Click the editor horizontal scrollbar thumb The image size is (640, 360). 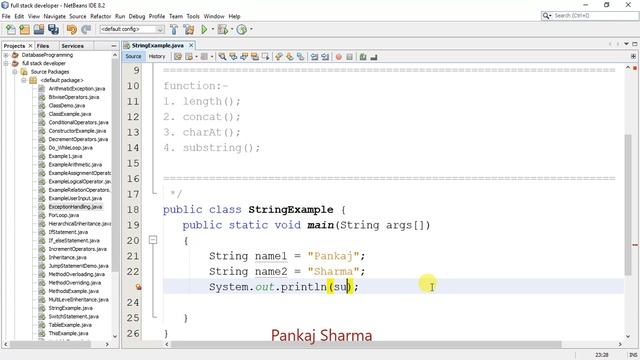click(x=366, y=344)
